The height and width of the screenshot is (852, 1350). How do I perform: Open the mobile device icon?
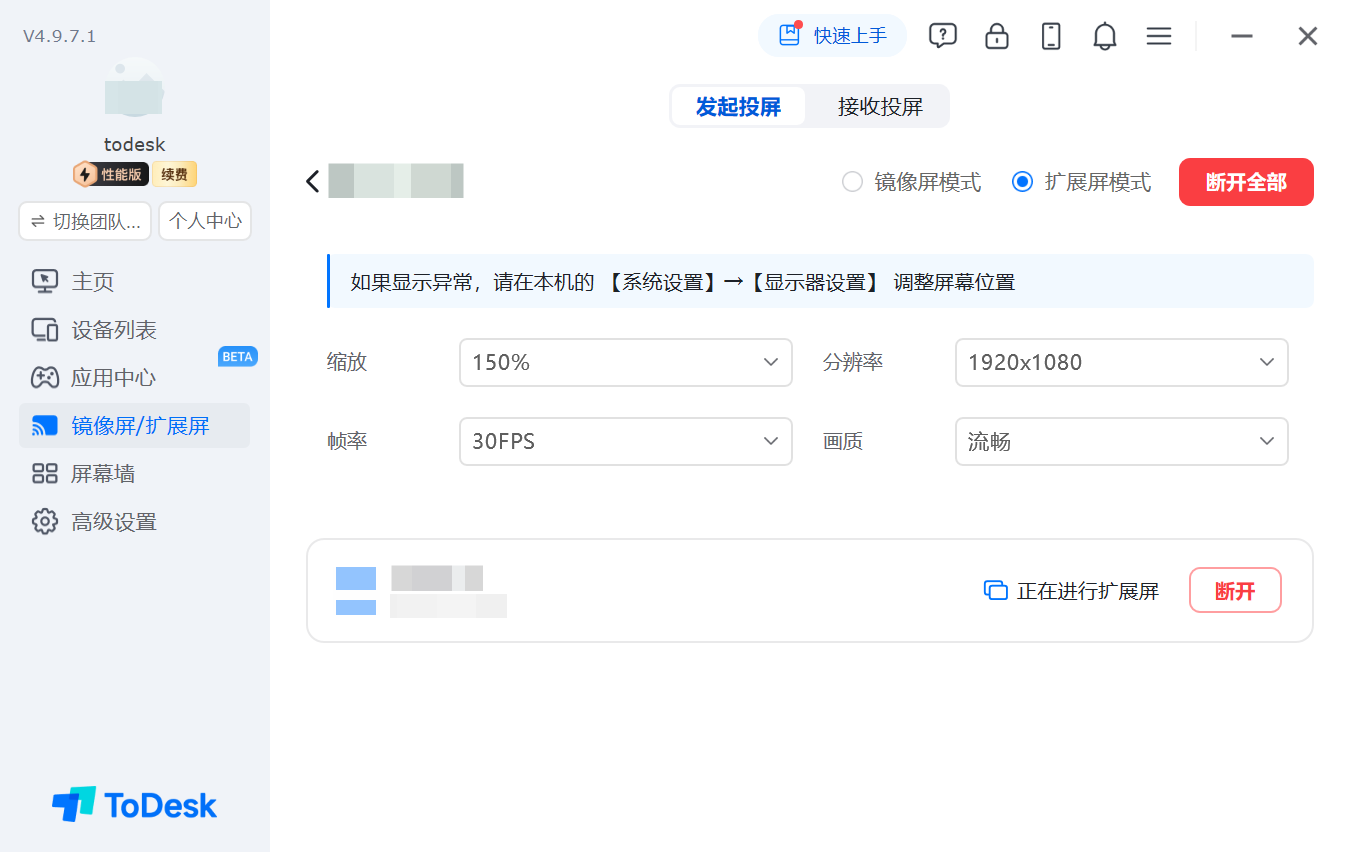pyautogui.click(x=1051, y=36)
